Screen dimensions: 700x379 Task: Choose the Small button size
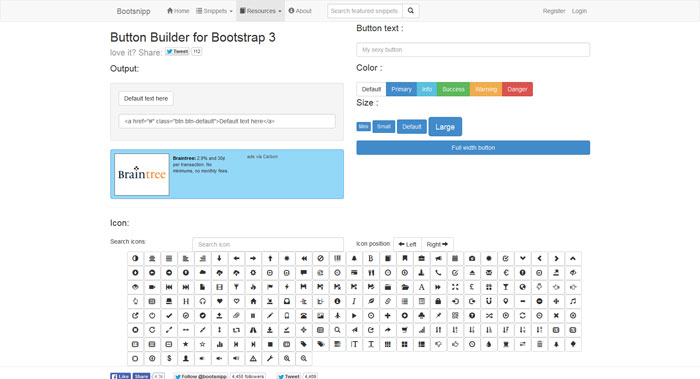point(383,127)
